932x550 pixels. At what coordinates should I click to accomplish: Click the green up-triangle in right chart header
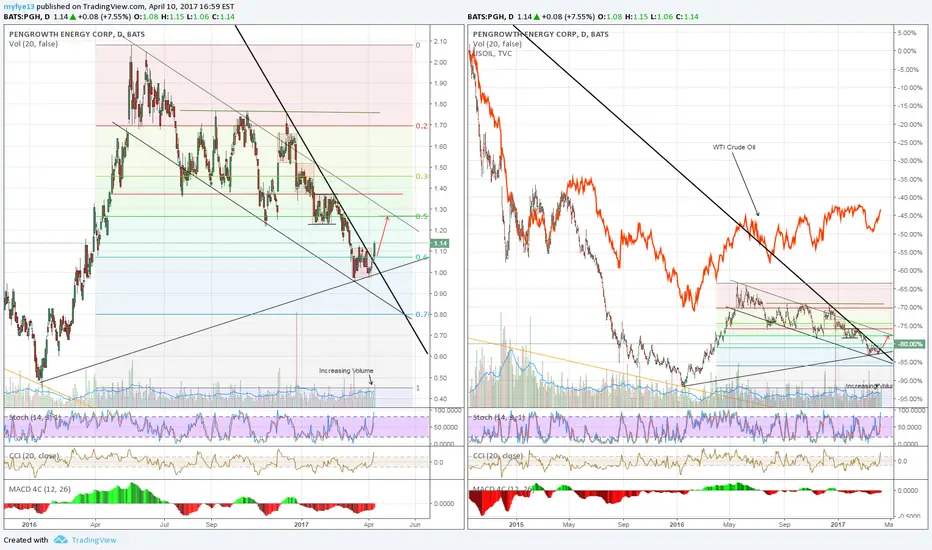click(x=537, y=17)
